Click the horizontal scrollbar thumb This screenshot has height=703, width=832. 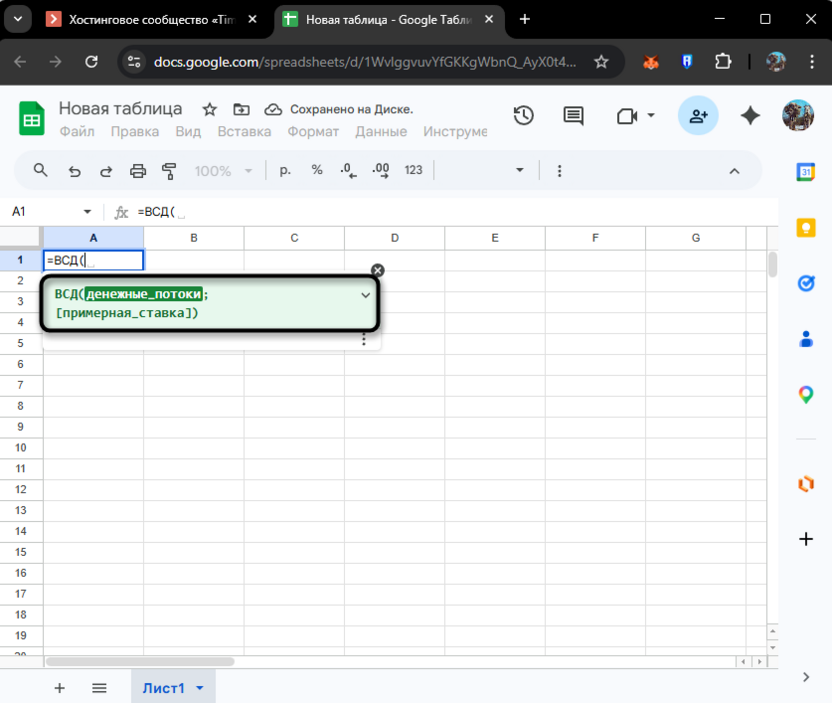(x=140, y=661)
